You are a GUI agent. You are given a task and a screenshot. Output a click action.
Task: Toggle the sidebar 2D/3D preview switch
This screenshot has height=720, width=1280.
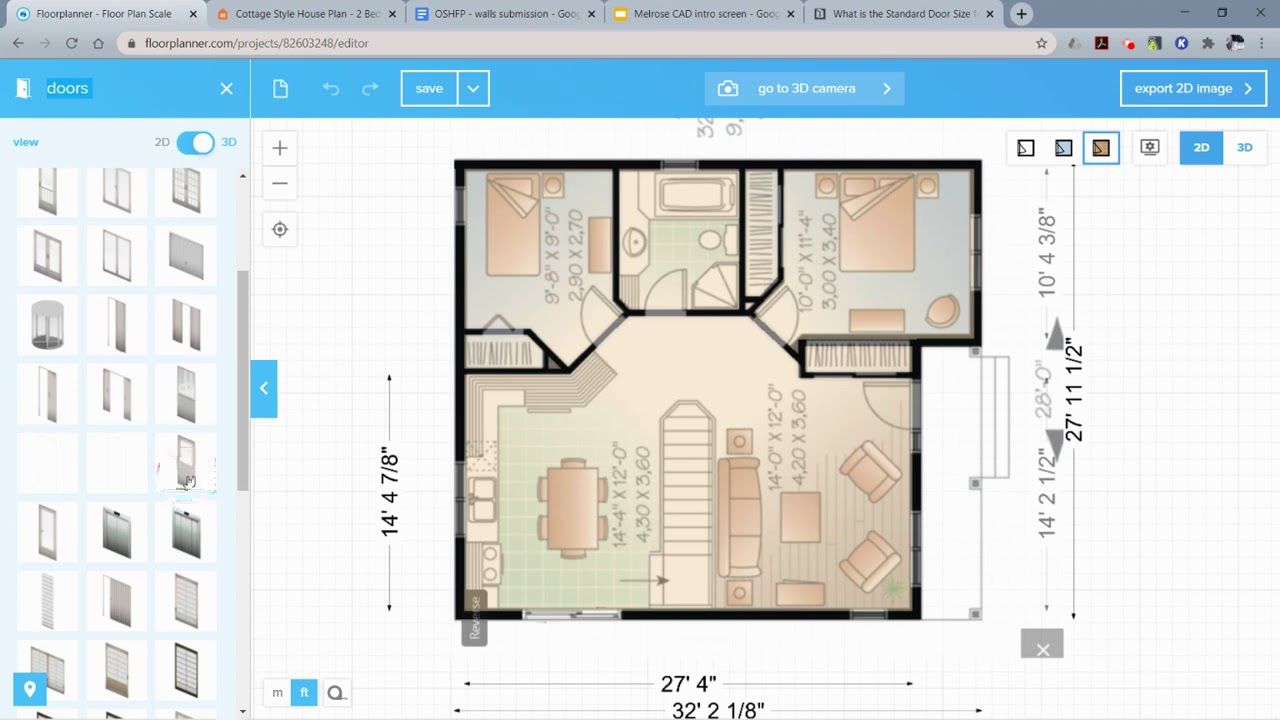(195, 142)
